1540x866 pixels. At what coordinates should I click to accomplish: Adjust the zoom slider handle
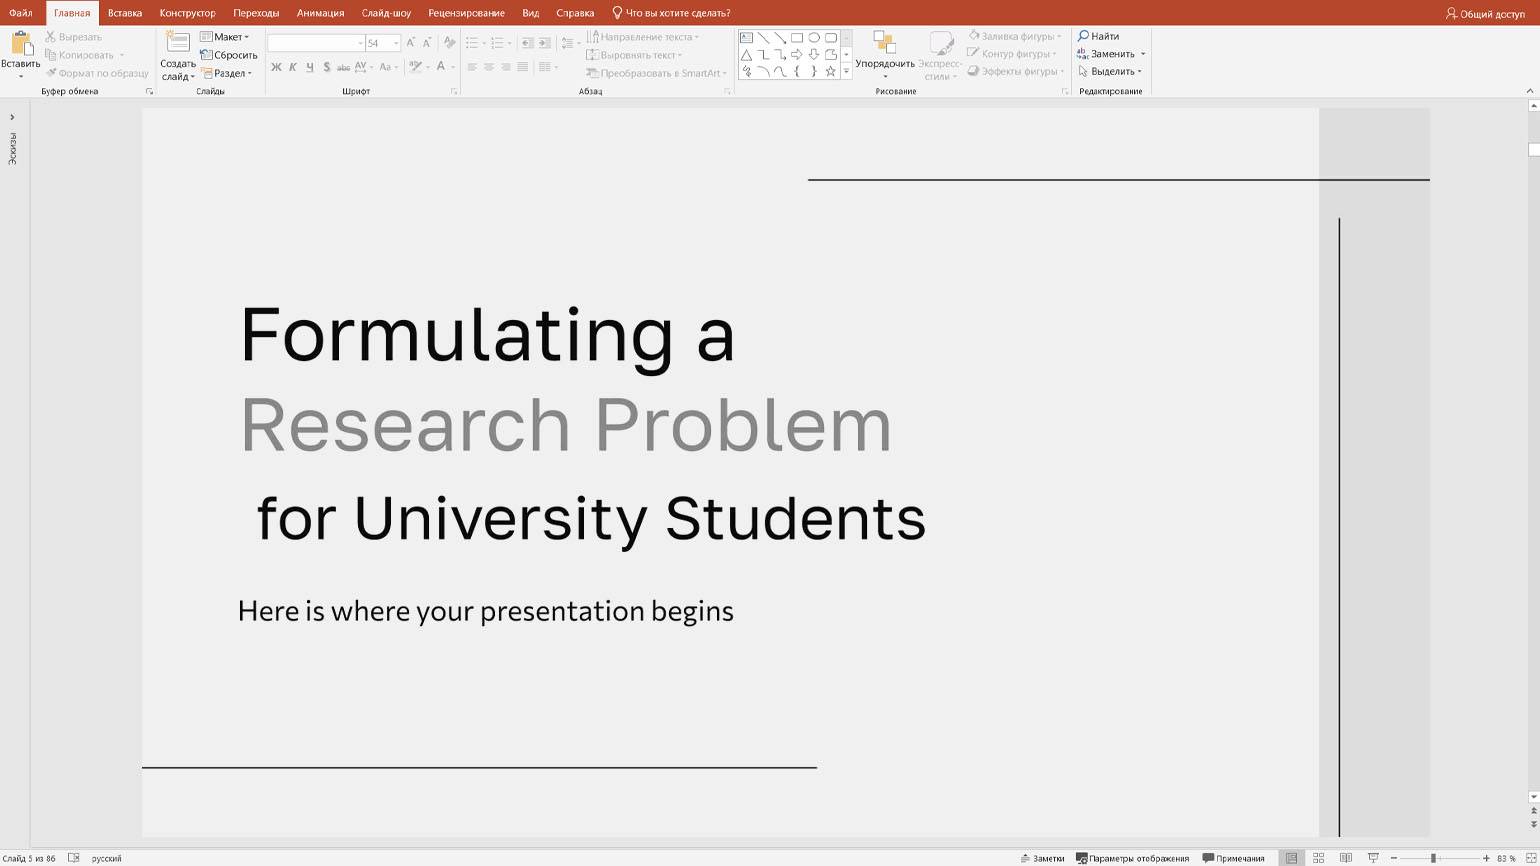[1433, 858]
